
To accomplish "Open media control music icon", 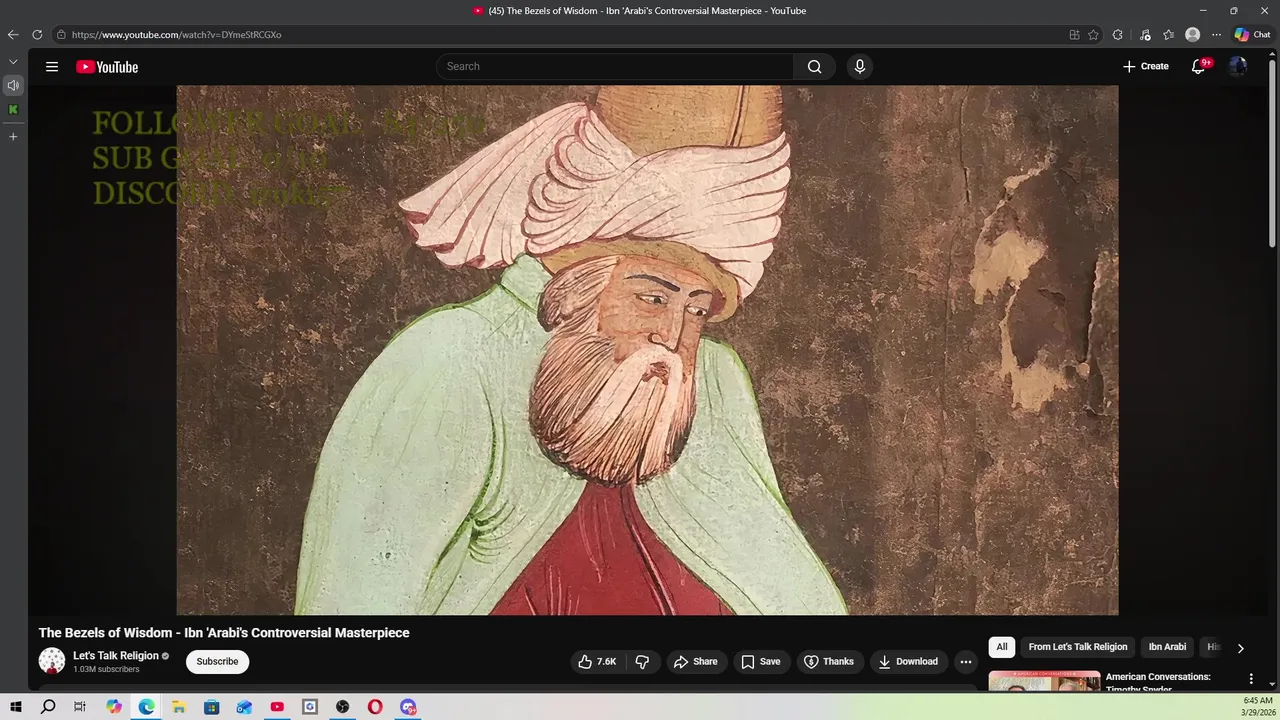I will [1145, 34].
